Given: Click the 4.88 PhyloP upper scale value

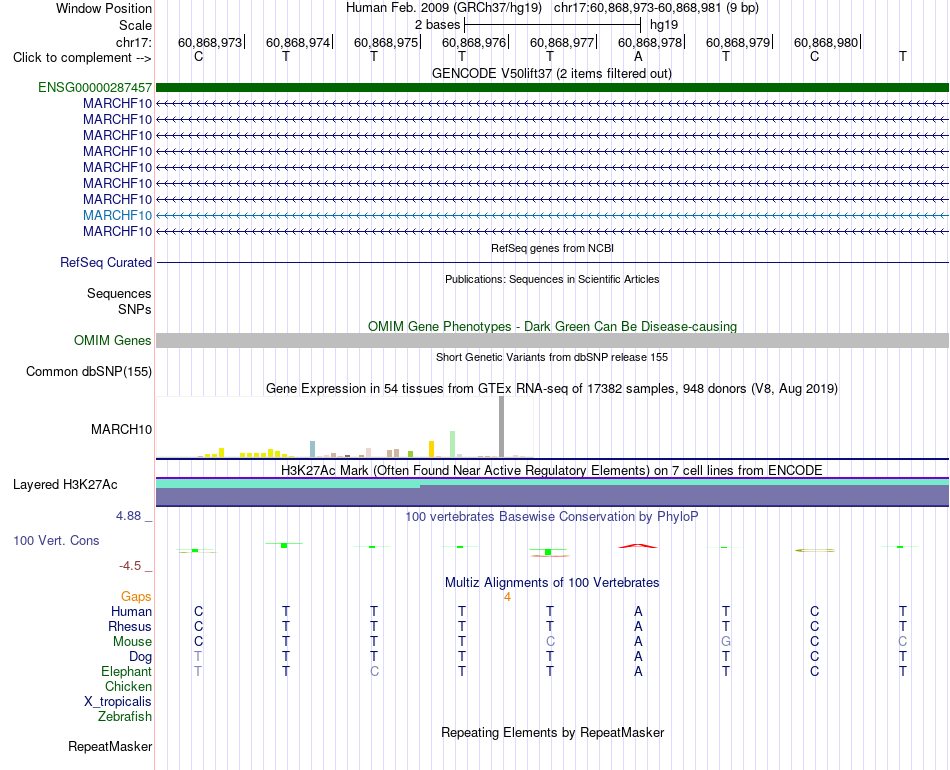Looking at the screenshot, I should [x=128, y=516].
